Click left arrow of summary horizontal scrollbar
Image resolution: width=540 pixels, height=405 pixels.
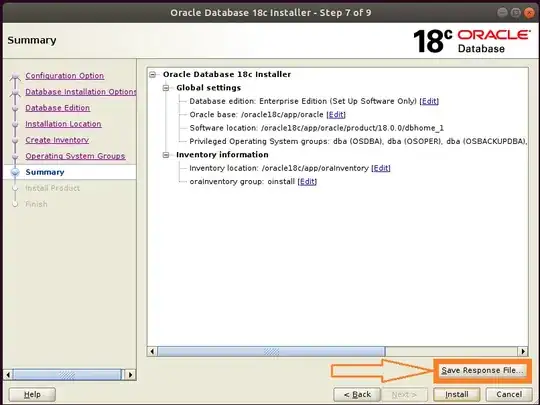(x=152, y=352)
